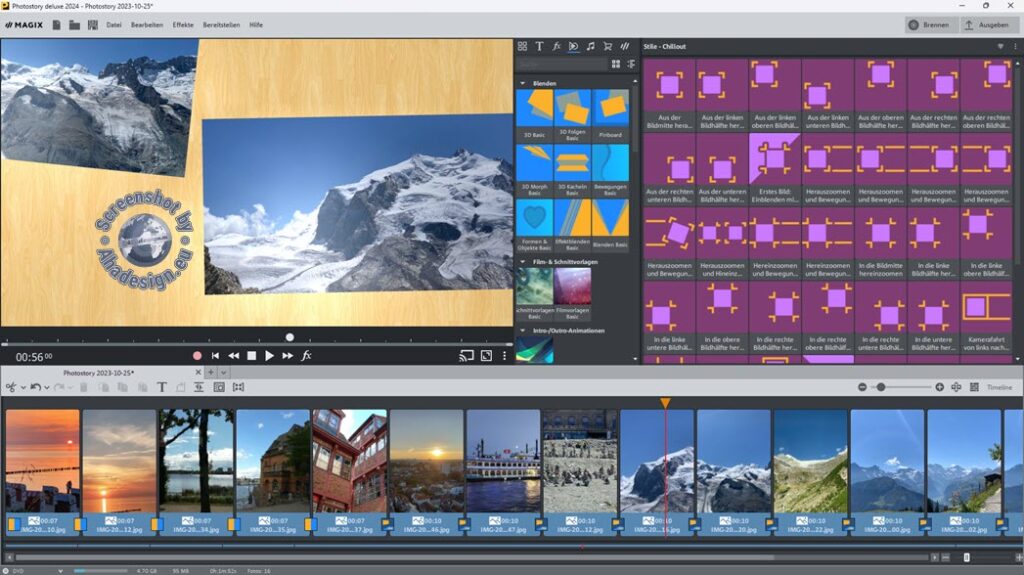Add a new project tab with plus
Image resolution: width=1024 pixels, height=575 pixels.
click(210, 372)
